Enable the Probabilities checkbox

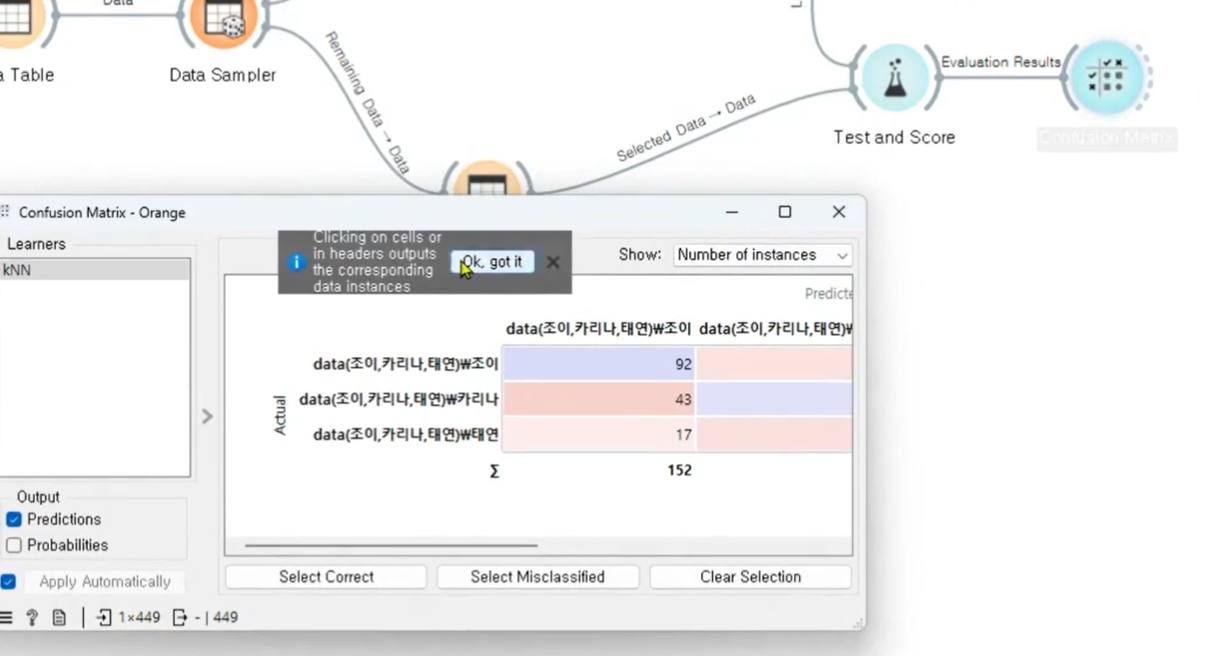click(14, 546)
